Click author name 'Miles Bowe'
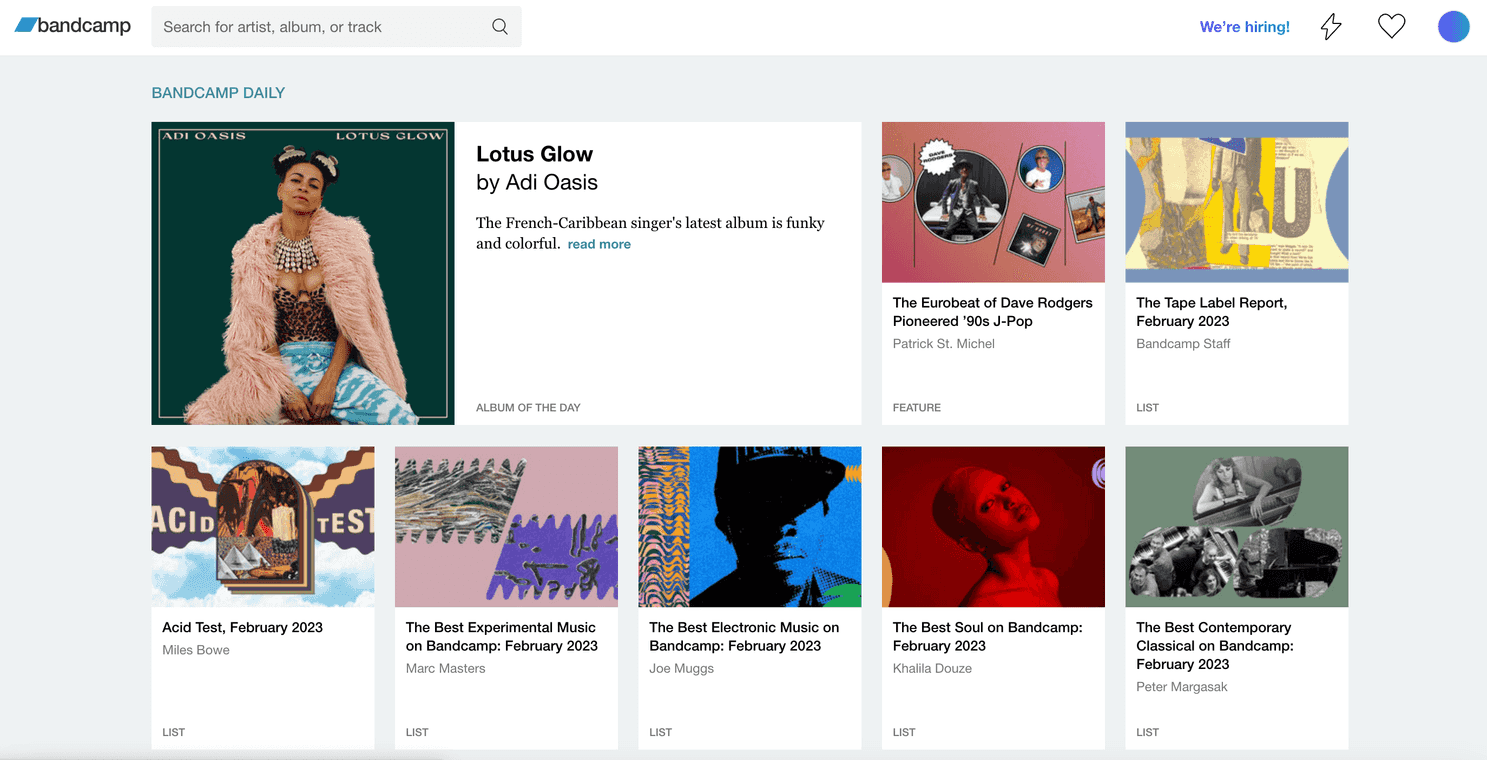The width and height of the screenshot is (1487, 760). (x=196, y=649)
